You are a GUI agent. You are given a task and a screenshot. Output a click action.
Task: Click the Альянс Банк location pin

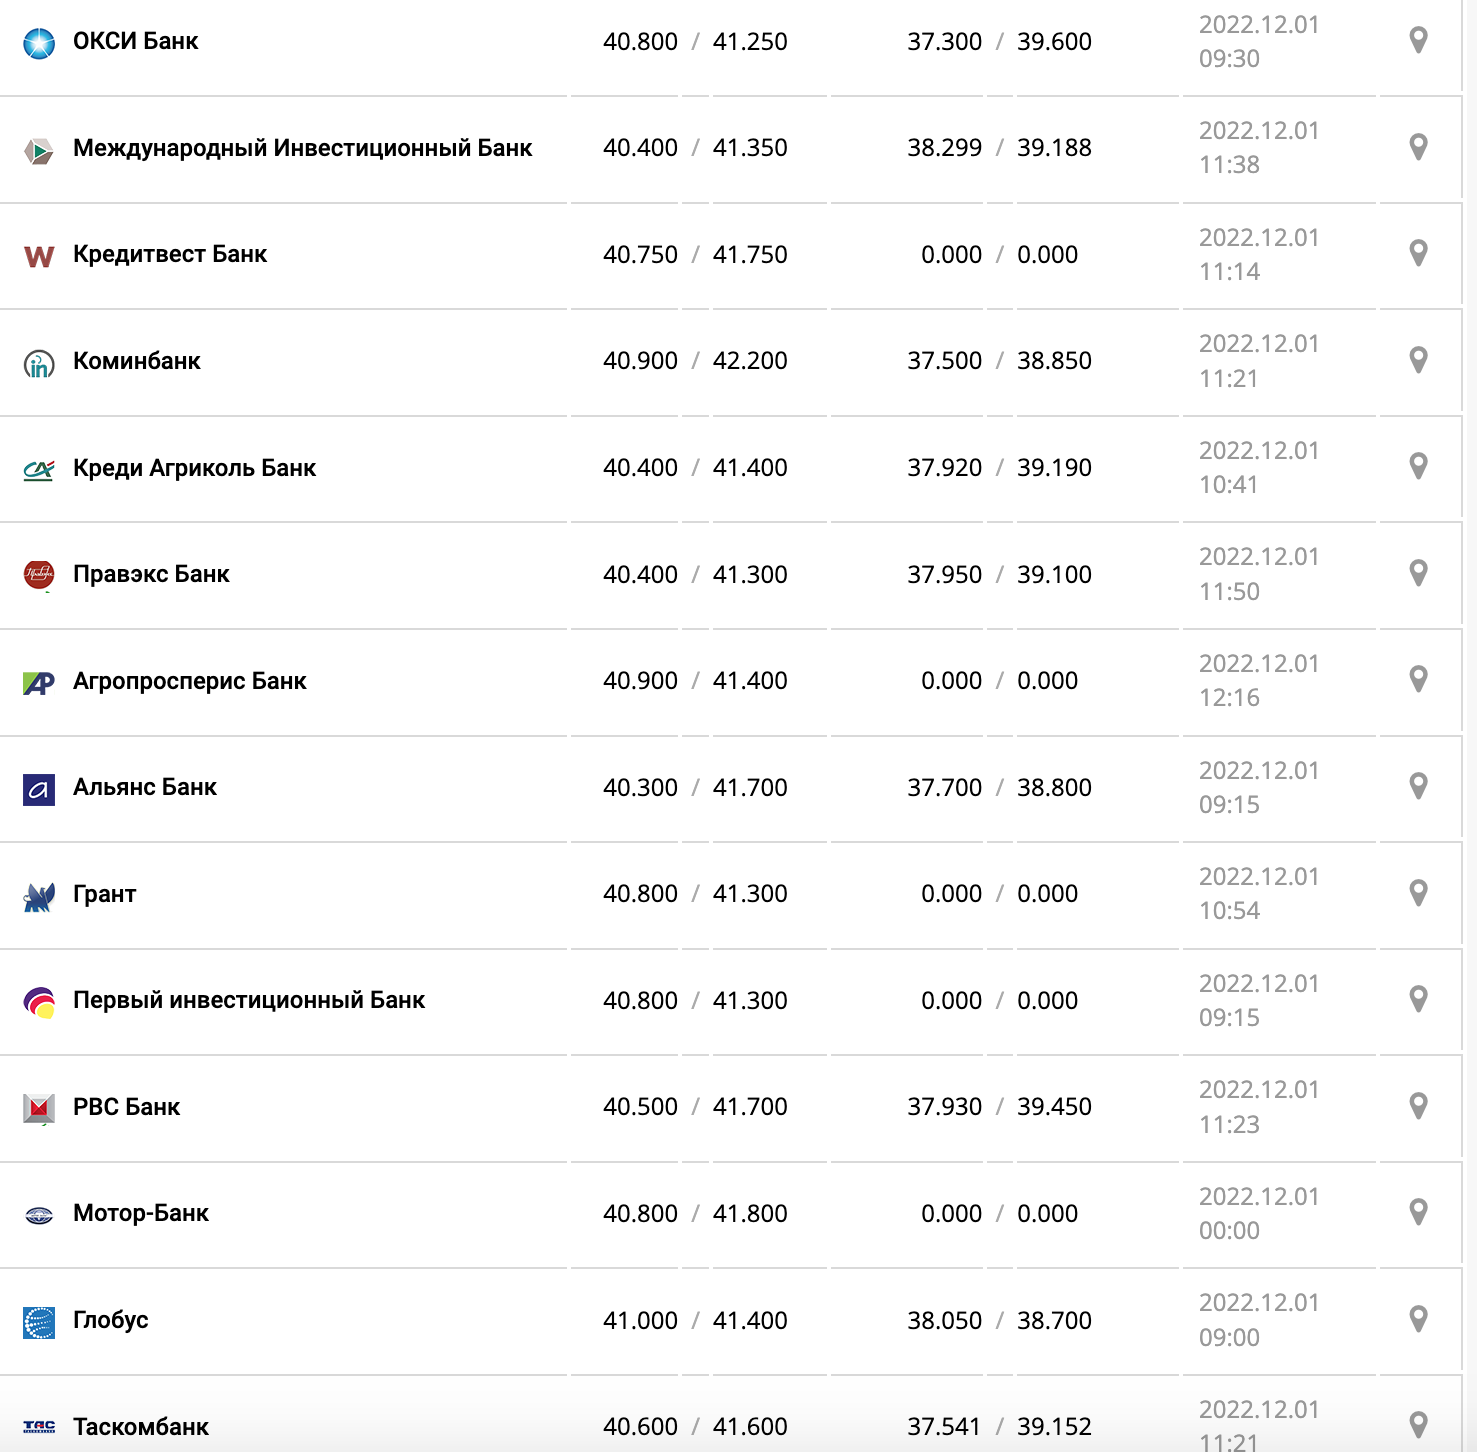coord(1417,786)
